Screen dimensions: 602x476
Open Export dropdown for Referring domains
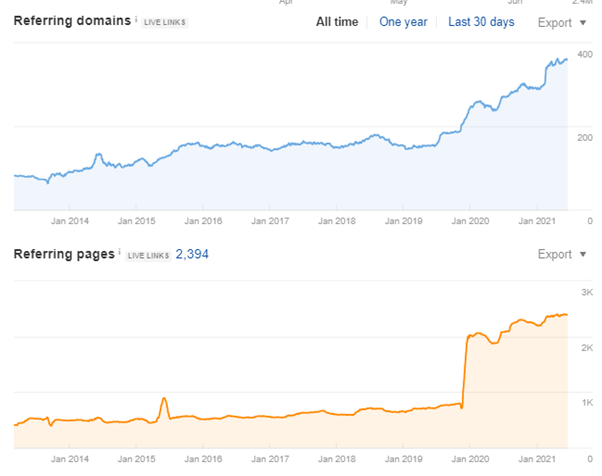[562, 23]
